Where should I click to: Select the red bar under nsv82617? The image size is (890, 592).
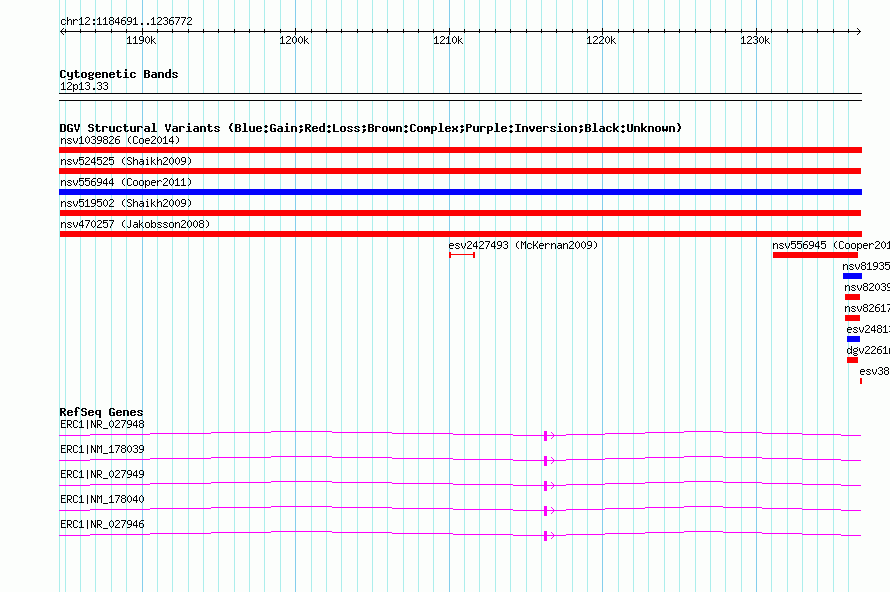852,318
